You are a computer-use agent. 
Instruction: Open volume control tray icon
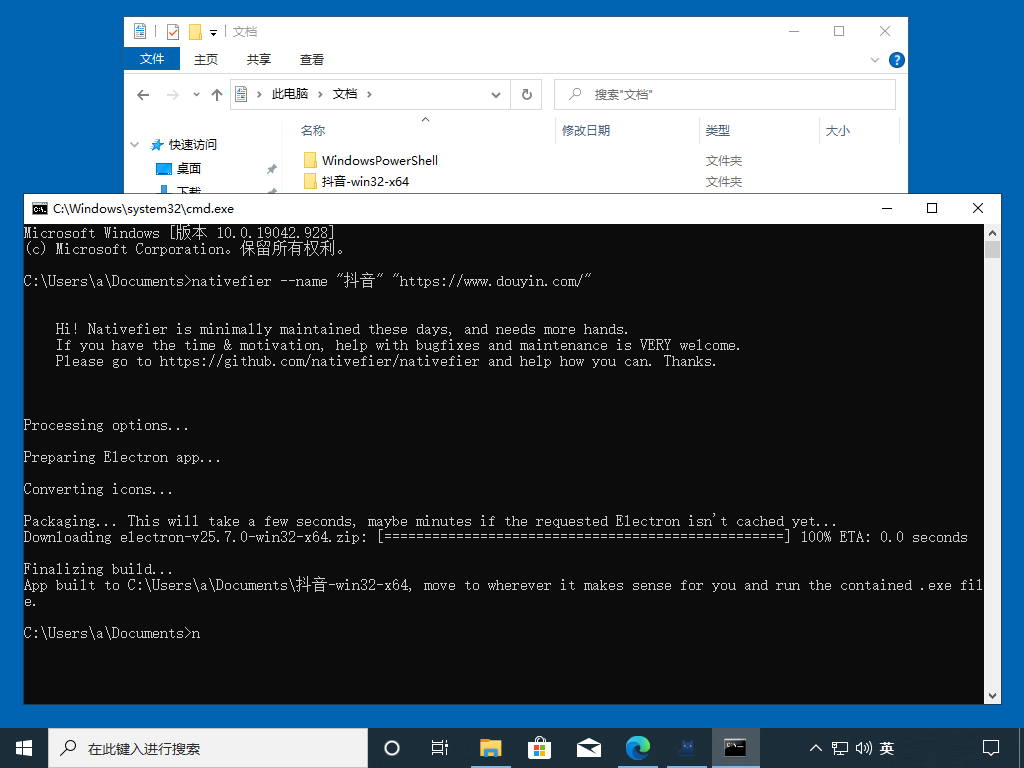coord(863,748)
